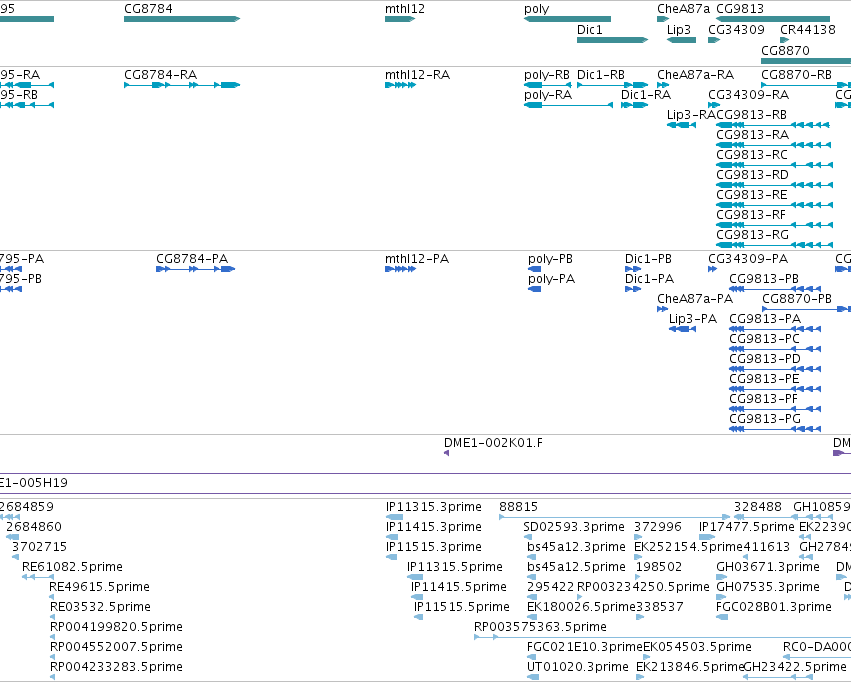Image resolution: width=851 pixels, height=682 pixels.
Task: Select transcript CG9813-RE
Action: (774, 205)
